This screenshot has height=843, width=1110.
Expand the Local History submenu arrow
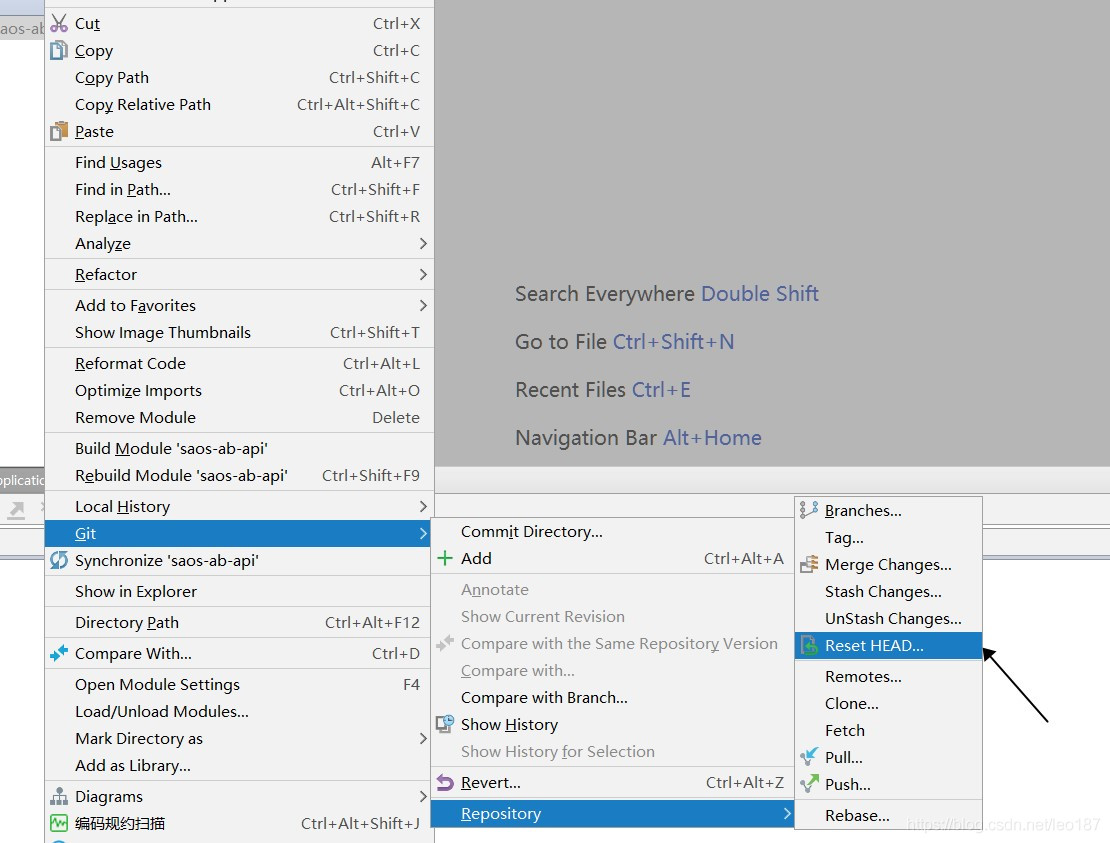423,507
